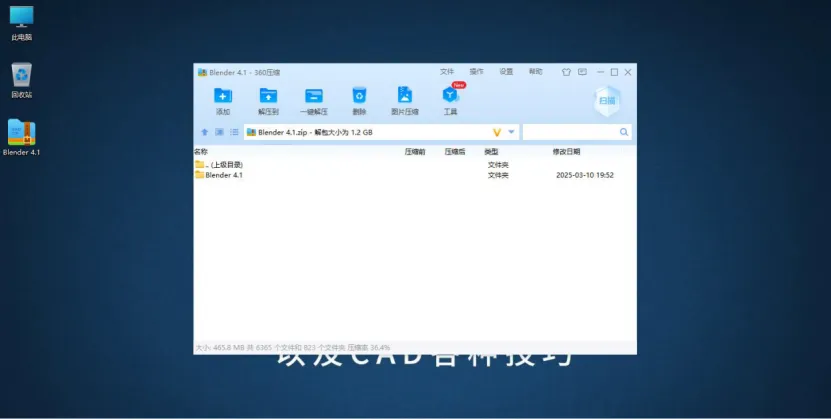This screenshot has height=419, width=831.
Task: Open the 设置 menu
Action: [506, 72]
